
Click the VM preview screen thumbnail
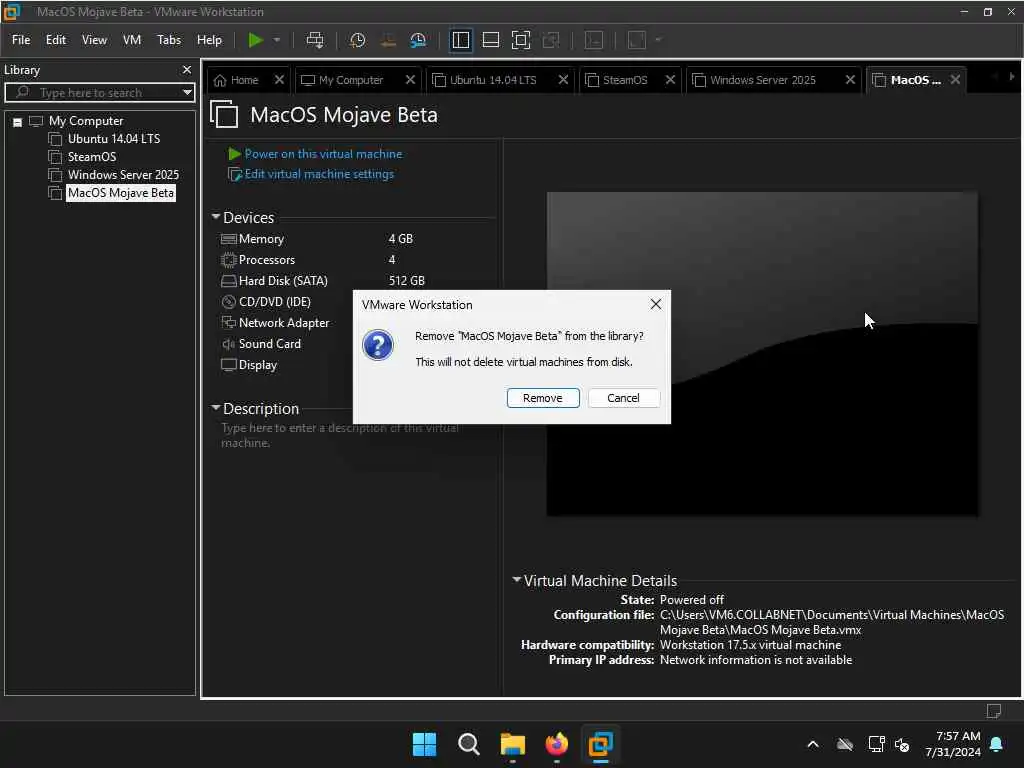pos(762,353)
